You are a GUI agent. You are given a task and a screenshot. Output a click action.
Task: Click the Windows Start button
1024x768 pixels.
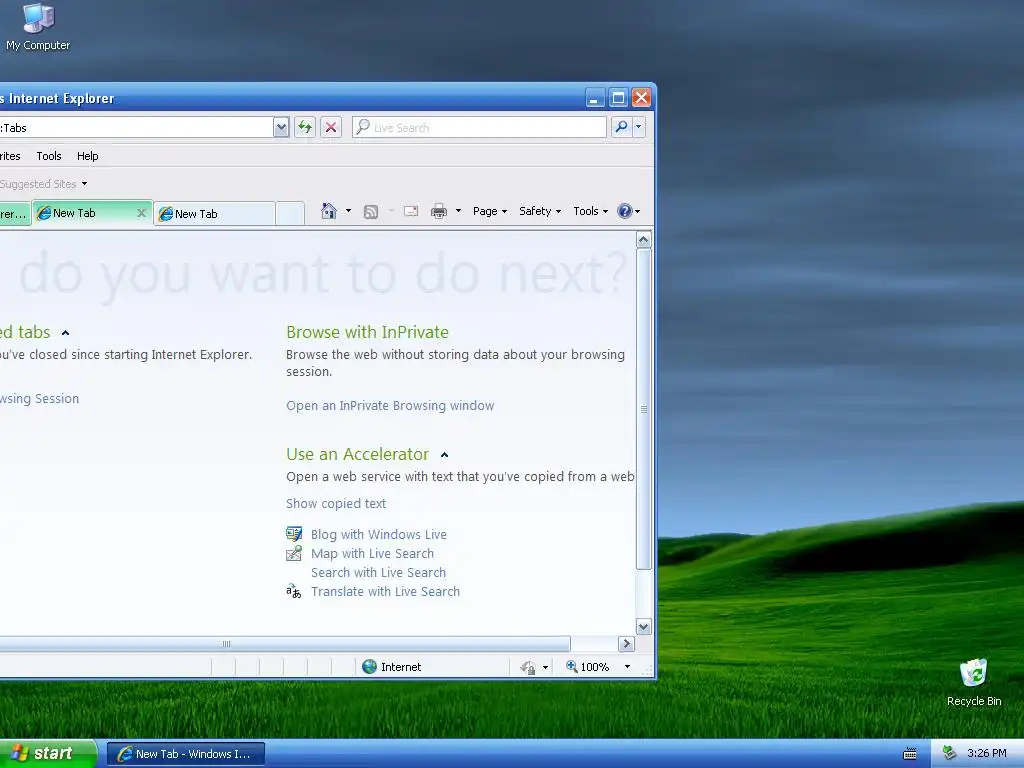tap(48, 754)
